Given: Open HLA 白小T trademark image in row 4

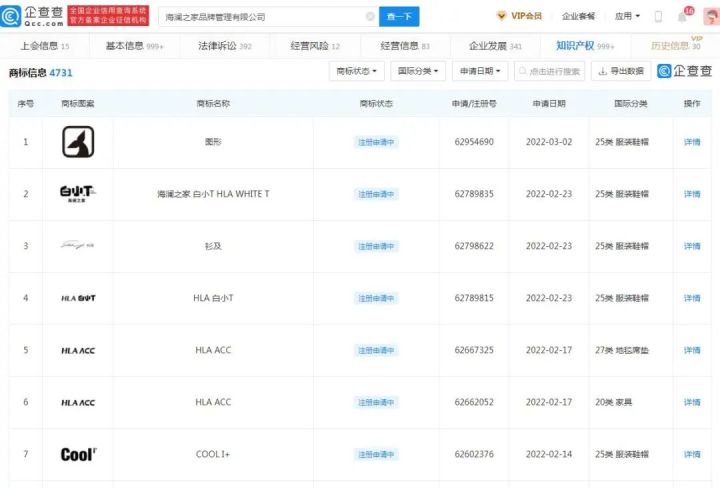Looking at the screenshot, I should pyautogui.click(x=78, y=298).
